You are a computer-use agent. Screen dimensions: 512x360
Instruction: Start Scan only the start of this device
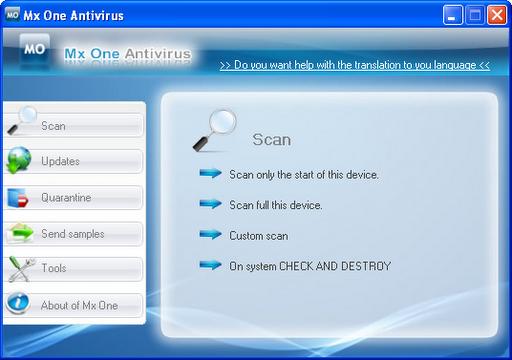pyautogui.click(x=304, y=174)
